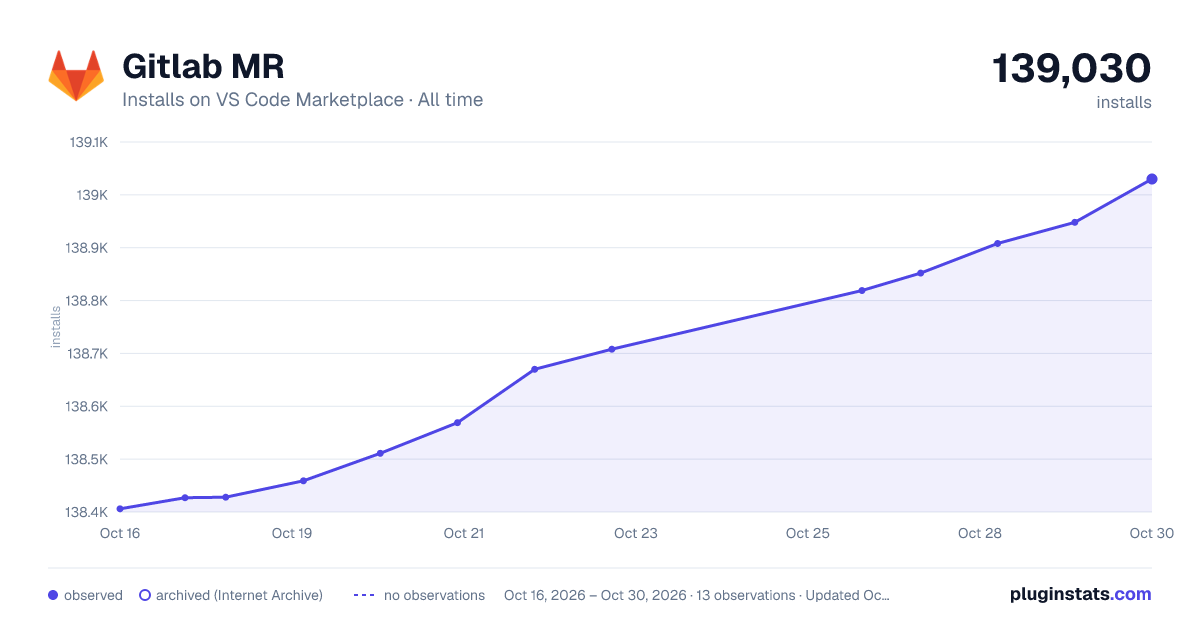This screenshot has width=1200, height=630.
Task: Click the date range and observations footer text
Action: click(697, 595)
